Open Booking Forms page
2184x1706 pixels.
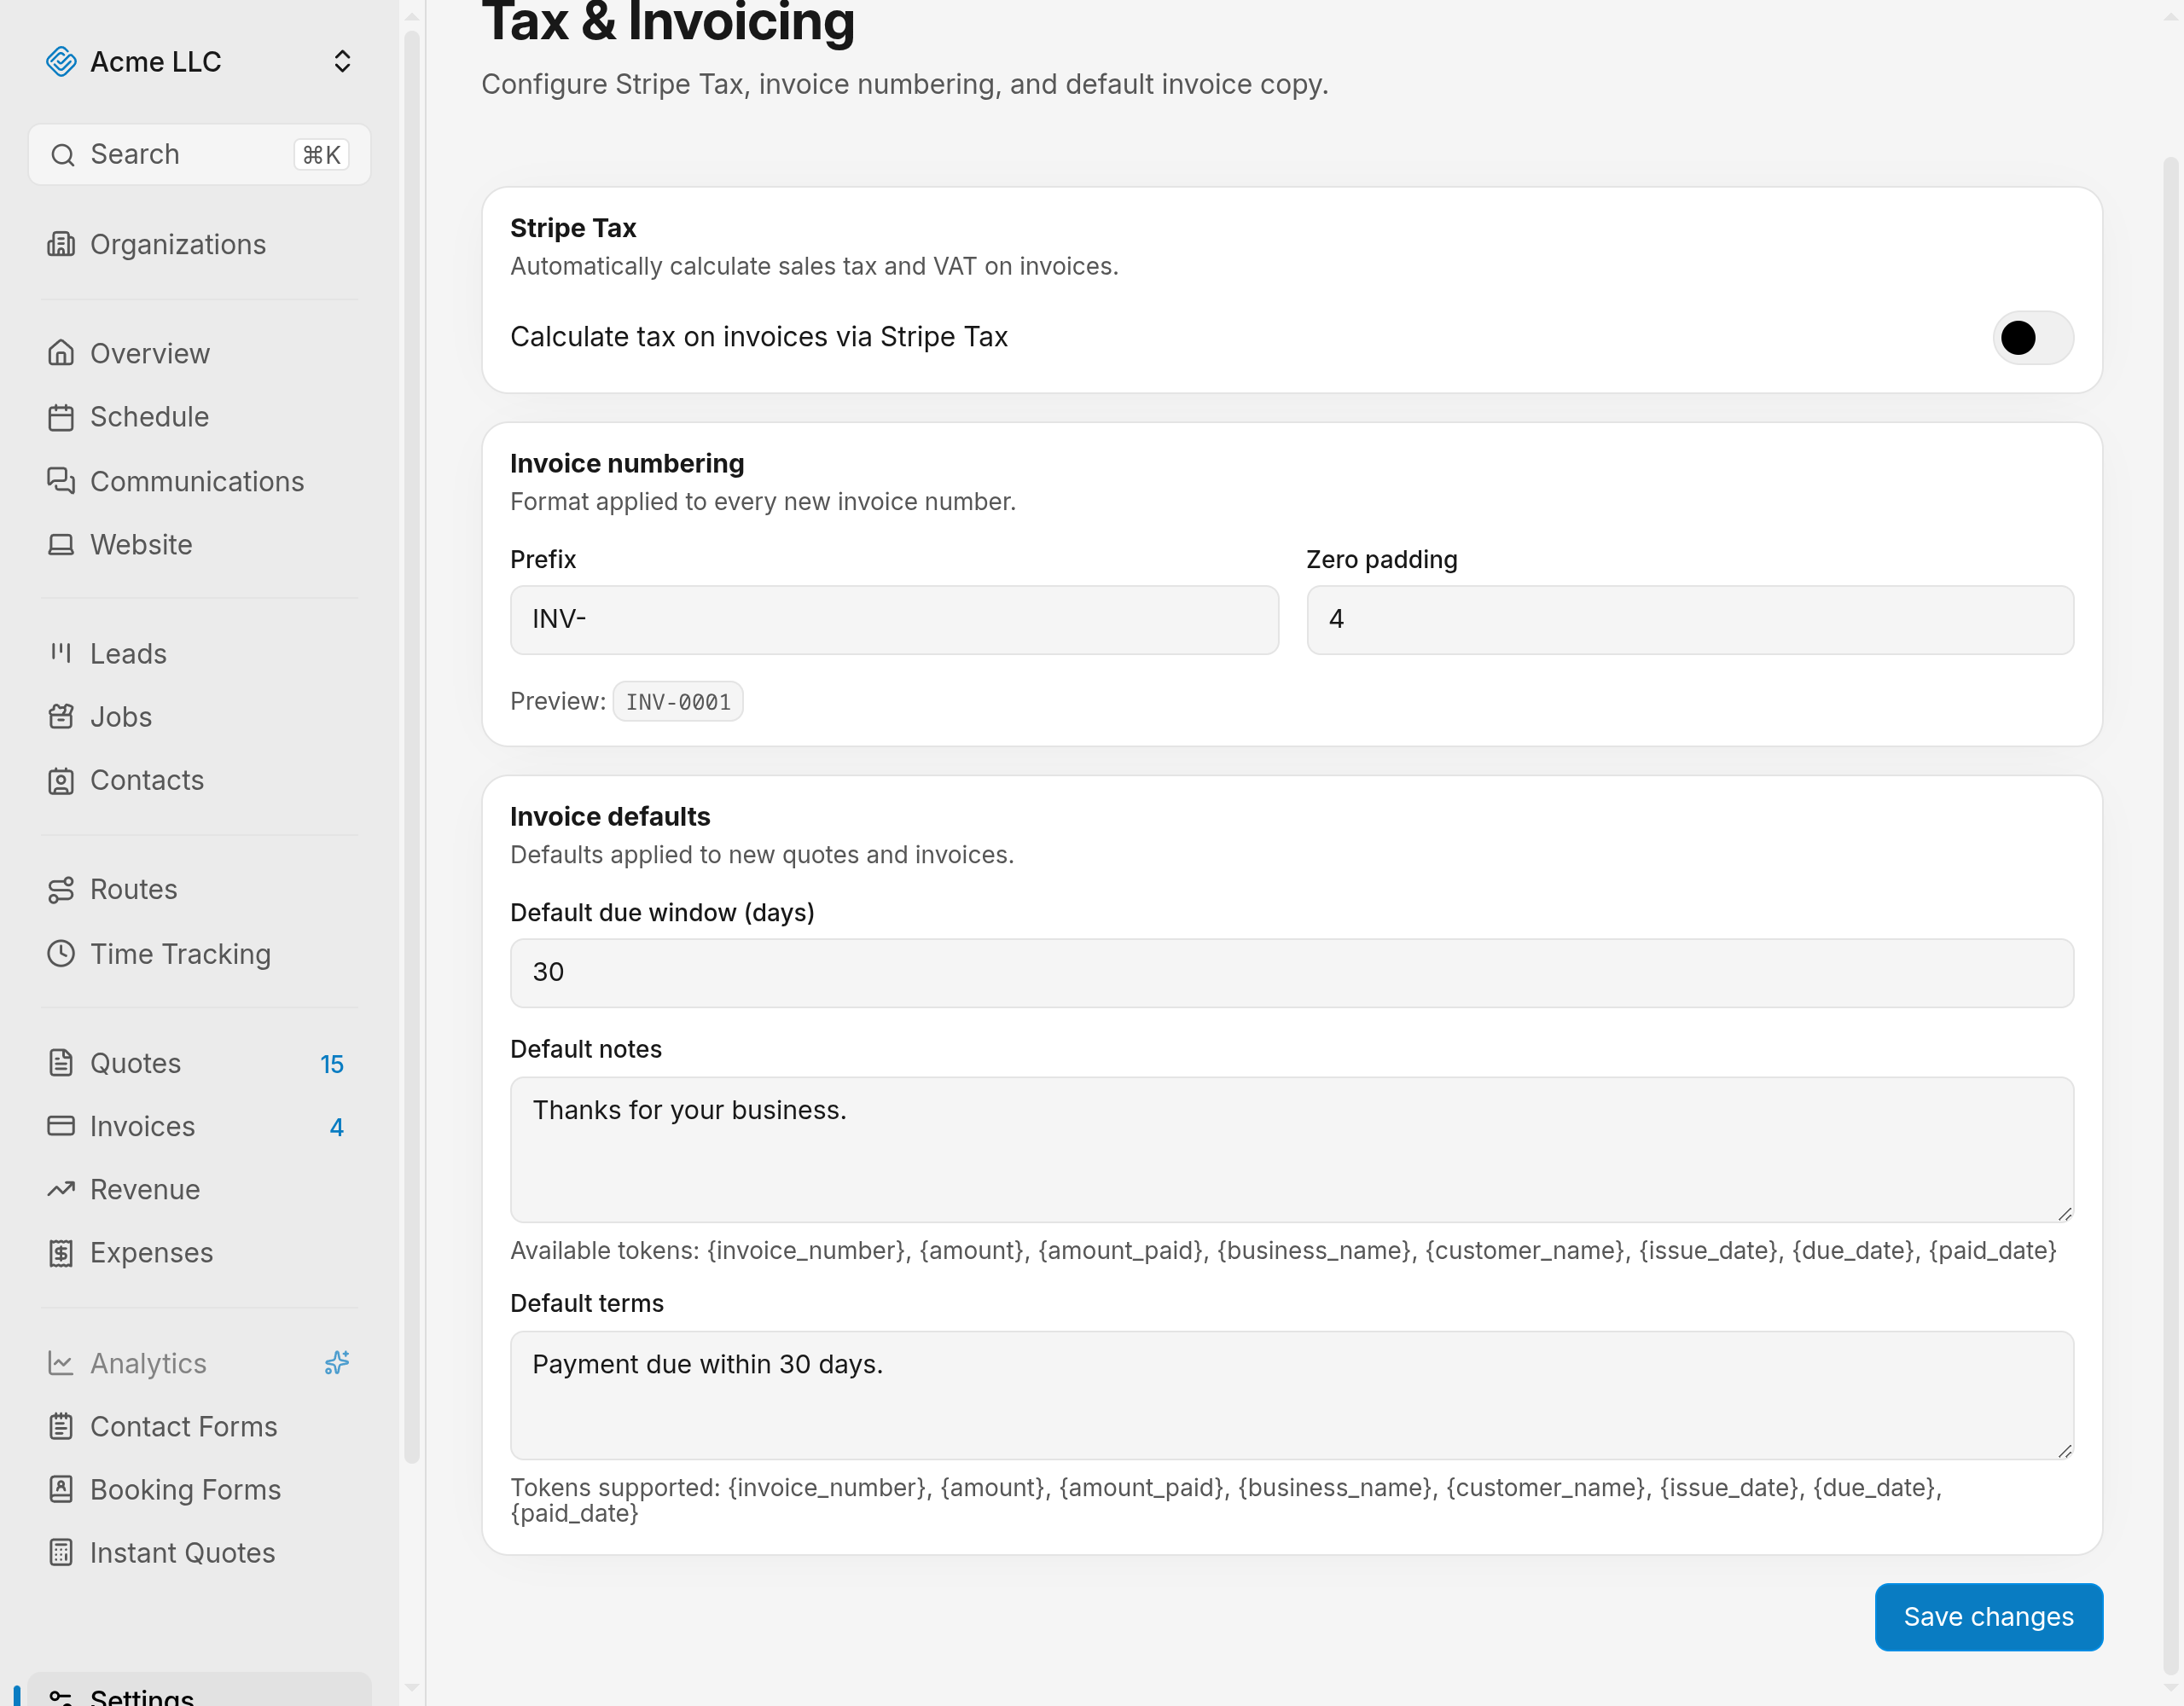199,1490
